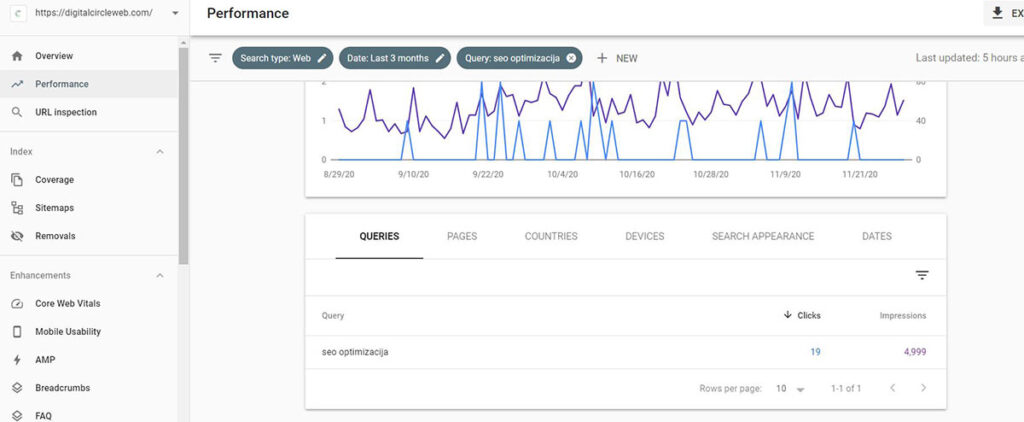Click the Export download icon
1024x422 pixels.
[996, 13]
